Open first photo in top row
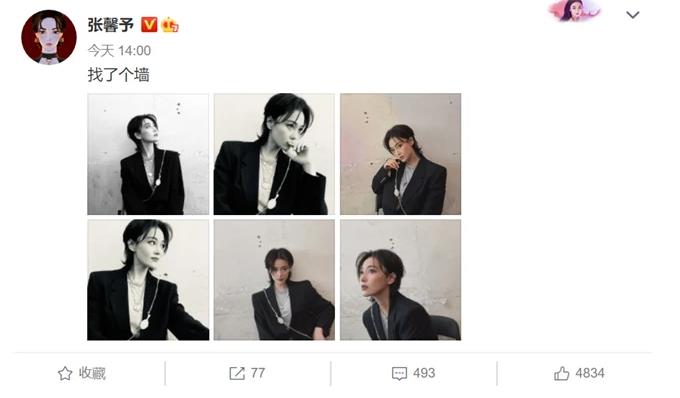 click(148, 154)
